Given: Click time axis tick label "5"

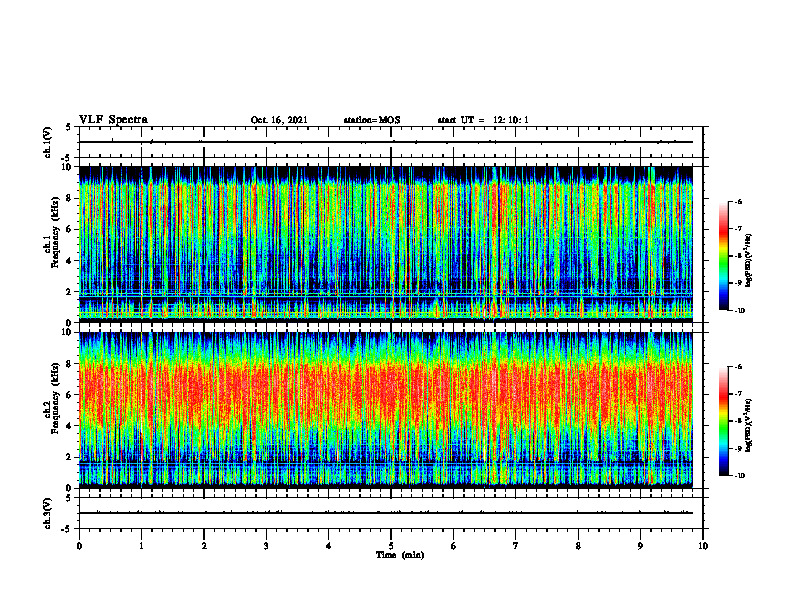Looking at the screenshot, I should [391, 546].
